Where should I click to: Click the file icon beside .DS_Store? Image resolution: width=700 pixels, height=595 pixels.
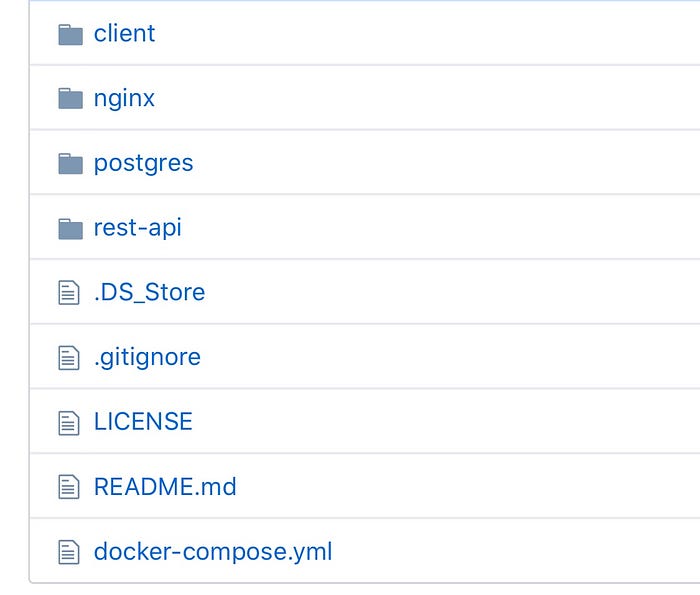point(69,292)
